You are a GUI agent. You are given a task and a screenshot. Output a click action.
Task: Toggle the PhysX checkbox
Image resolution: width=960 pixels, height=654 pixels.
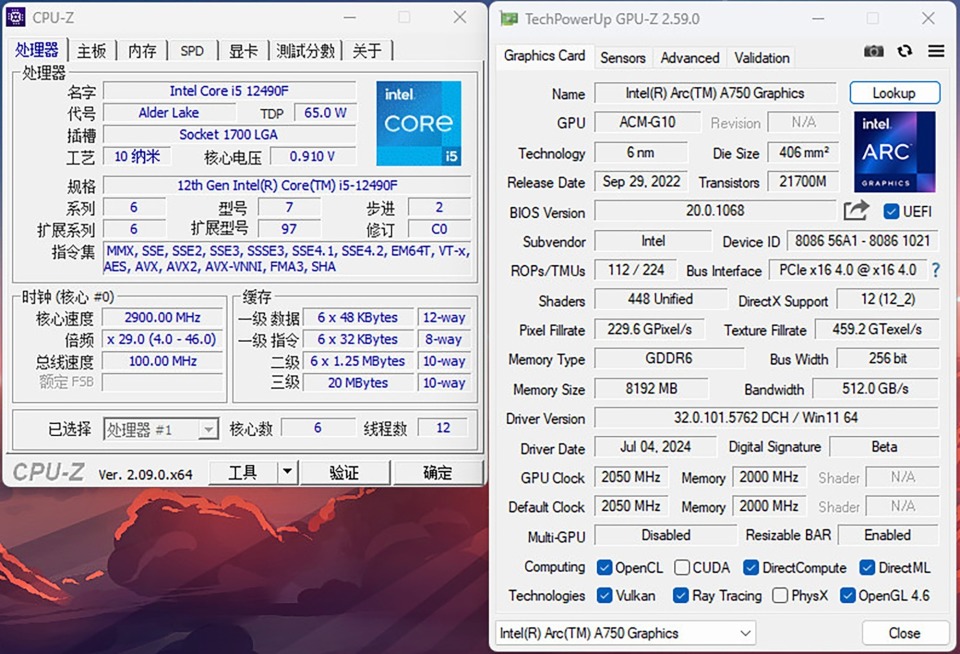click(780, 595)
